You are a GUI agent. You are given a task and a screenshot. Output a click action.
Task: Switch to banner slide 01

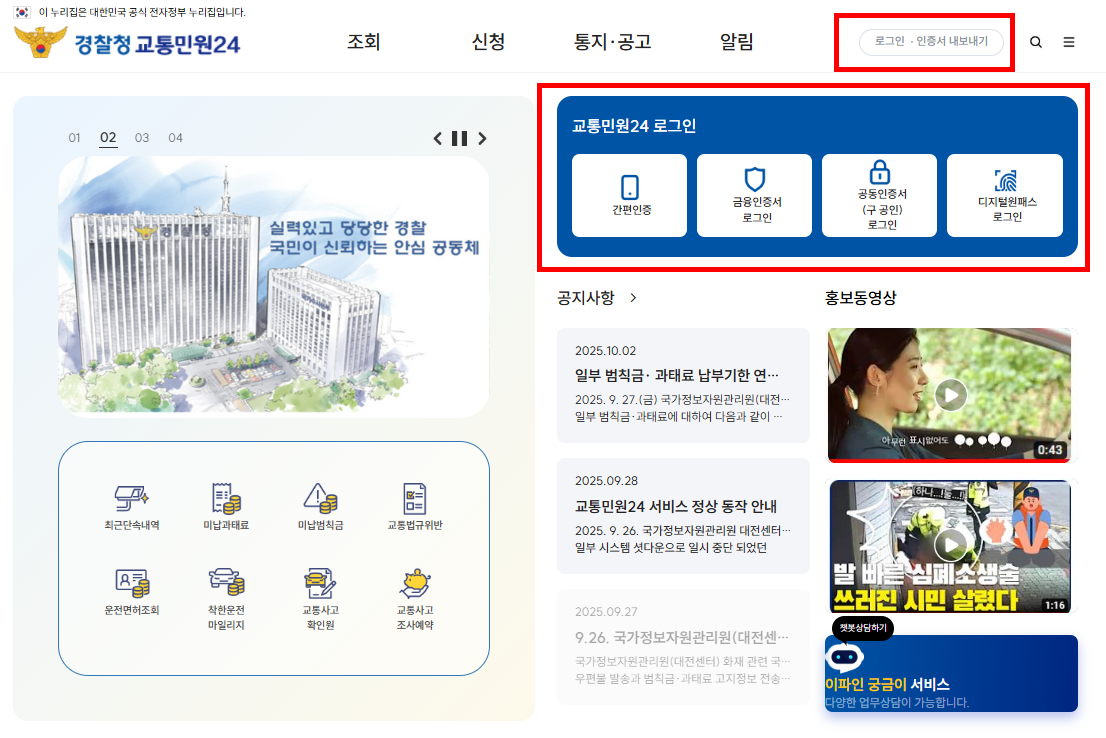point(74,138)
